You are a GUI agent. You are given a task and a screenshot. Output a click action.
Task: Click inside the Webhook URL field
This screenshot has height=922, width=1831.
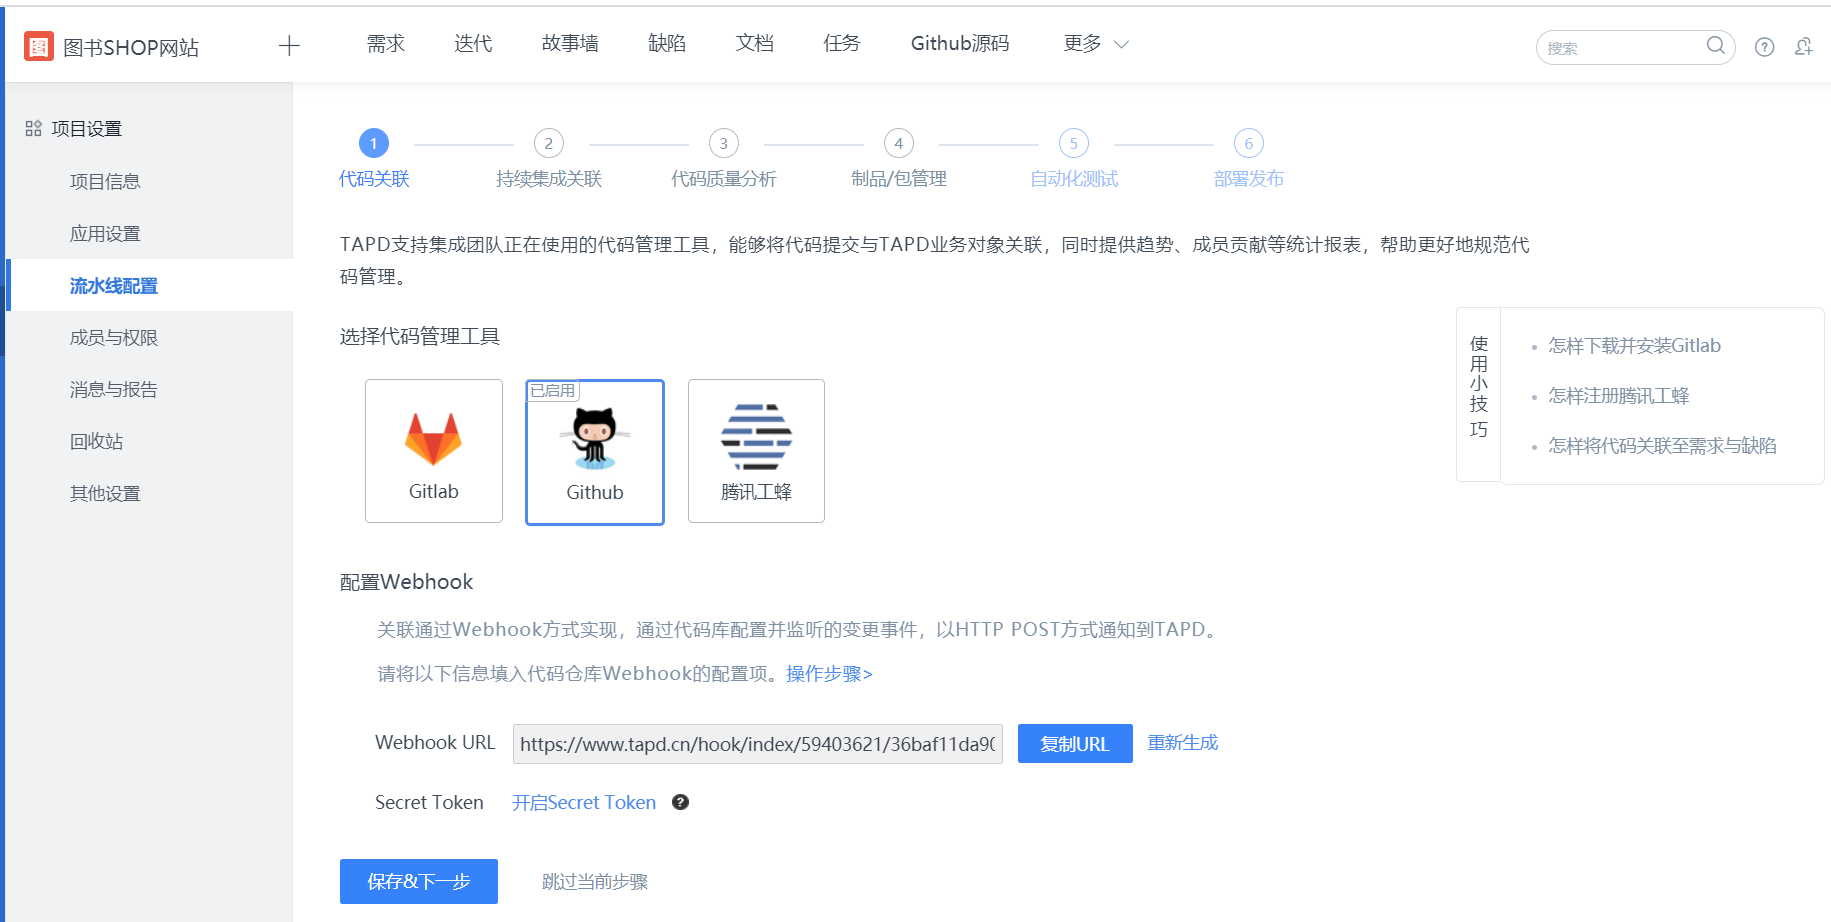[757, 743]
